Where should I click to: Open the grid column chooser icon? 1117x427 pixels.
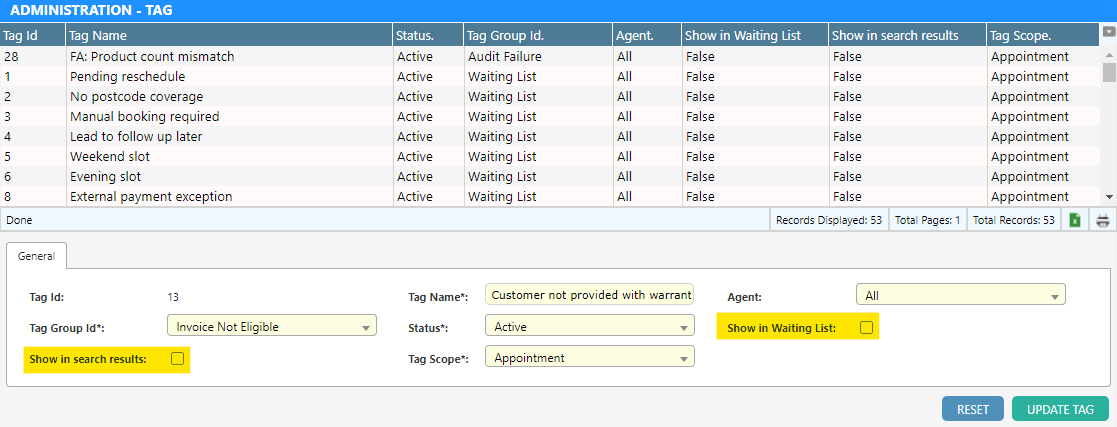pos(1108,33)
